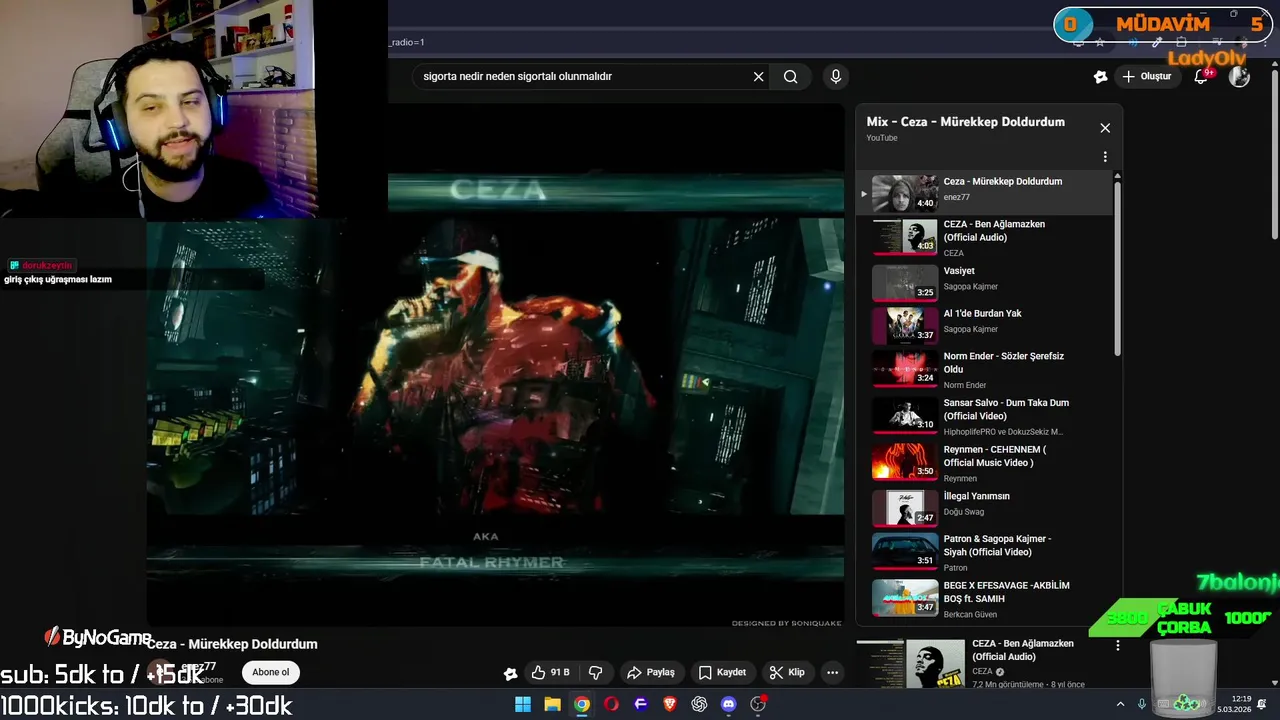Play BEGE X EFESAVAGE -AKBİLİM BOŞ
The height and width of the screenshot is (720, 1280).
pos(985,598)
